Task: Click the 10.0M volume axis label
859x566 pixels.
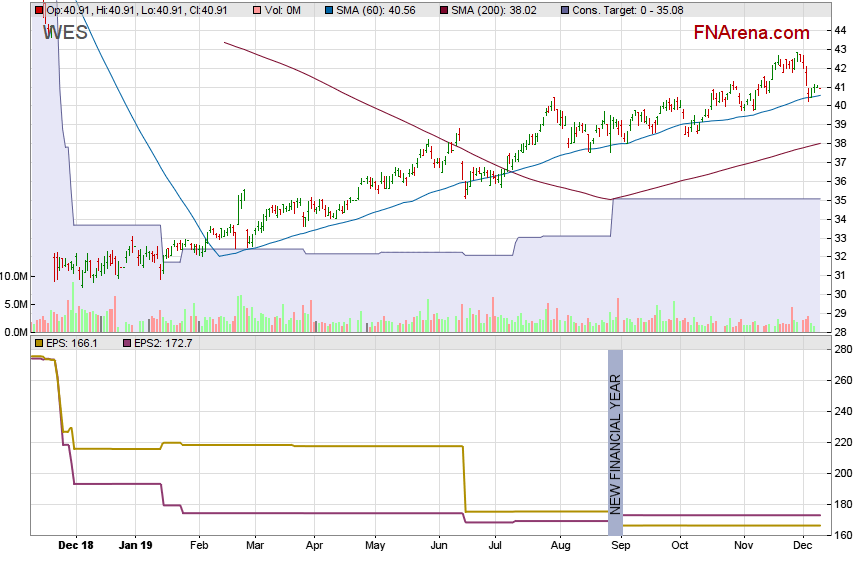Action: (x=15, y=276)
